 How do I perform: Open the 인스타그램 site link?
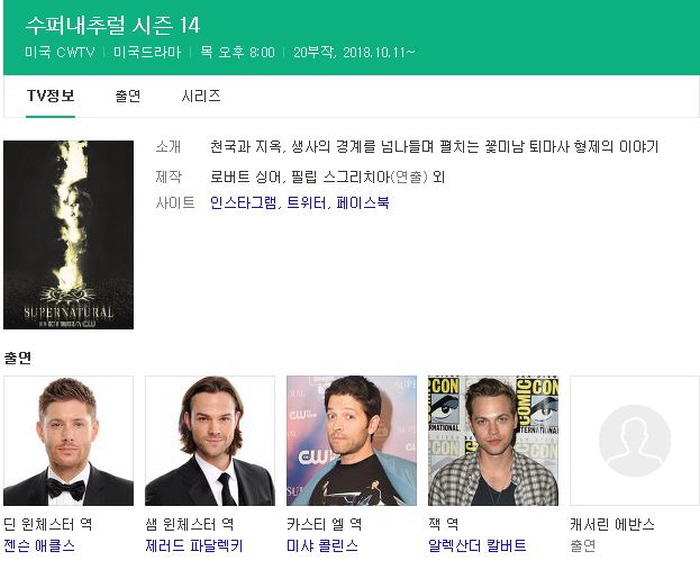pos(243,203)
